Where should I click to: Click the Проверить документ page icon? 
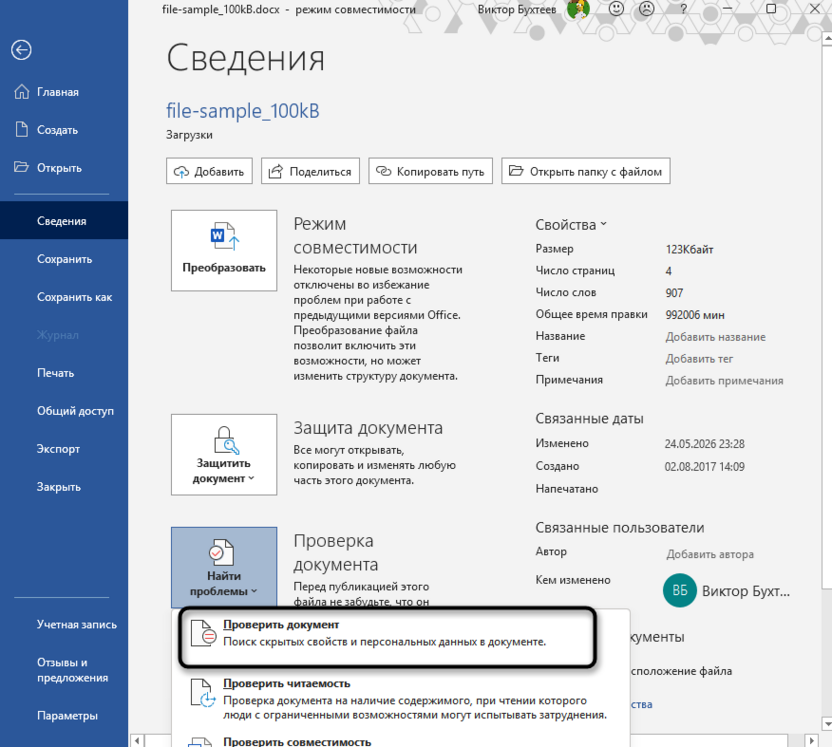(x=204, y=633)
